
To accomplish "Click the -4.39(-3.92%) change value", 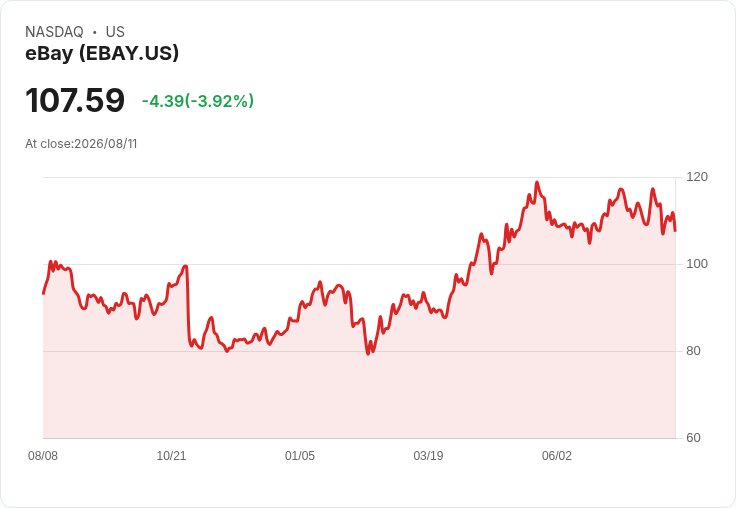I will tap(198, 101).
